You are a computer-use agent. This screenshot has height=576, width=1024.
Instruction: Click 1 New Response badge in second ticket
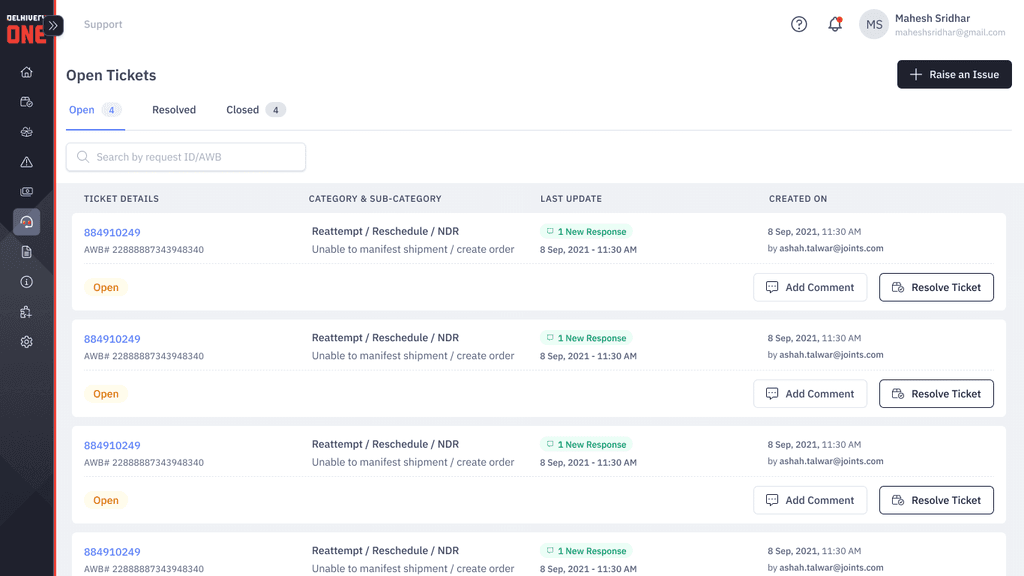(x=586, y=338)
